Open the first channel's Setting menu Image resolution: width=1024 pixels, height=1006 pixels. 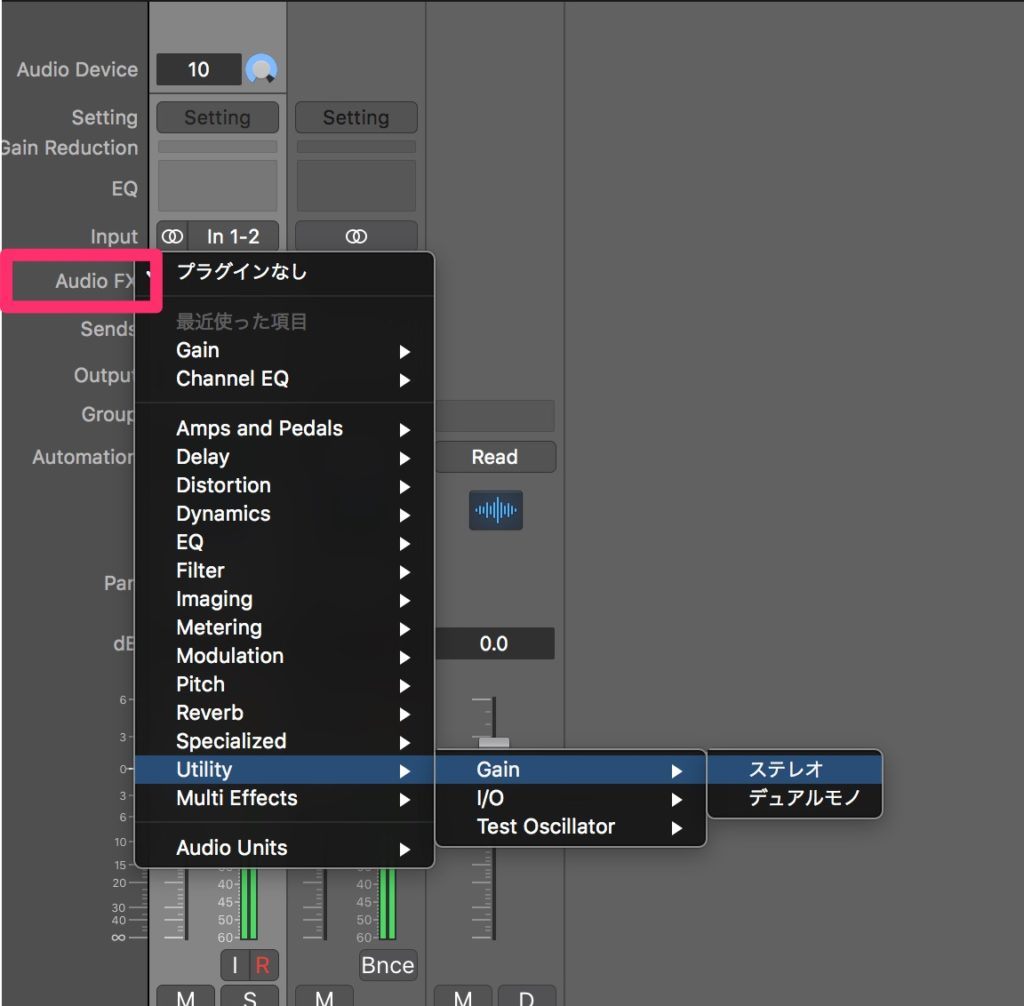217,117
